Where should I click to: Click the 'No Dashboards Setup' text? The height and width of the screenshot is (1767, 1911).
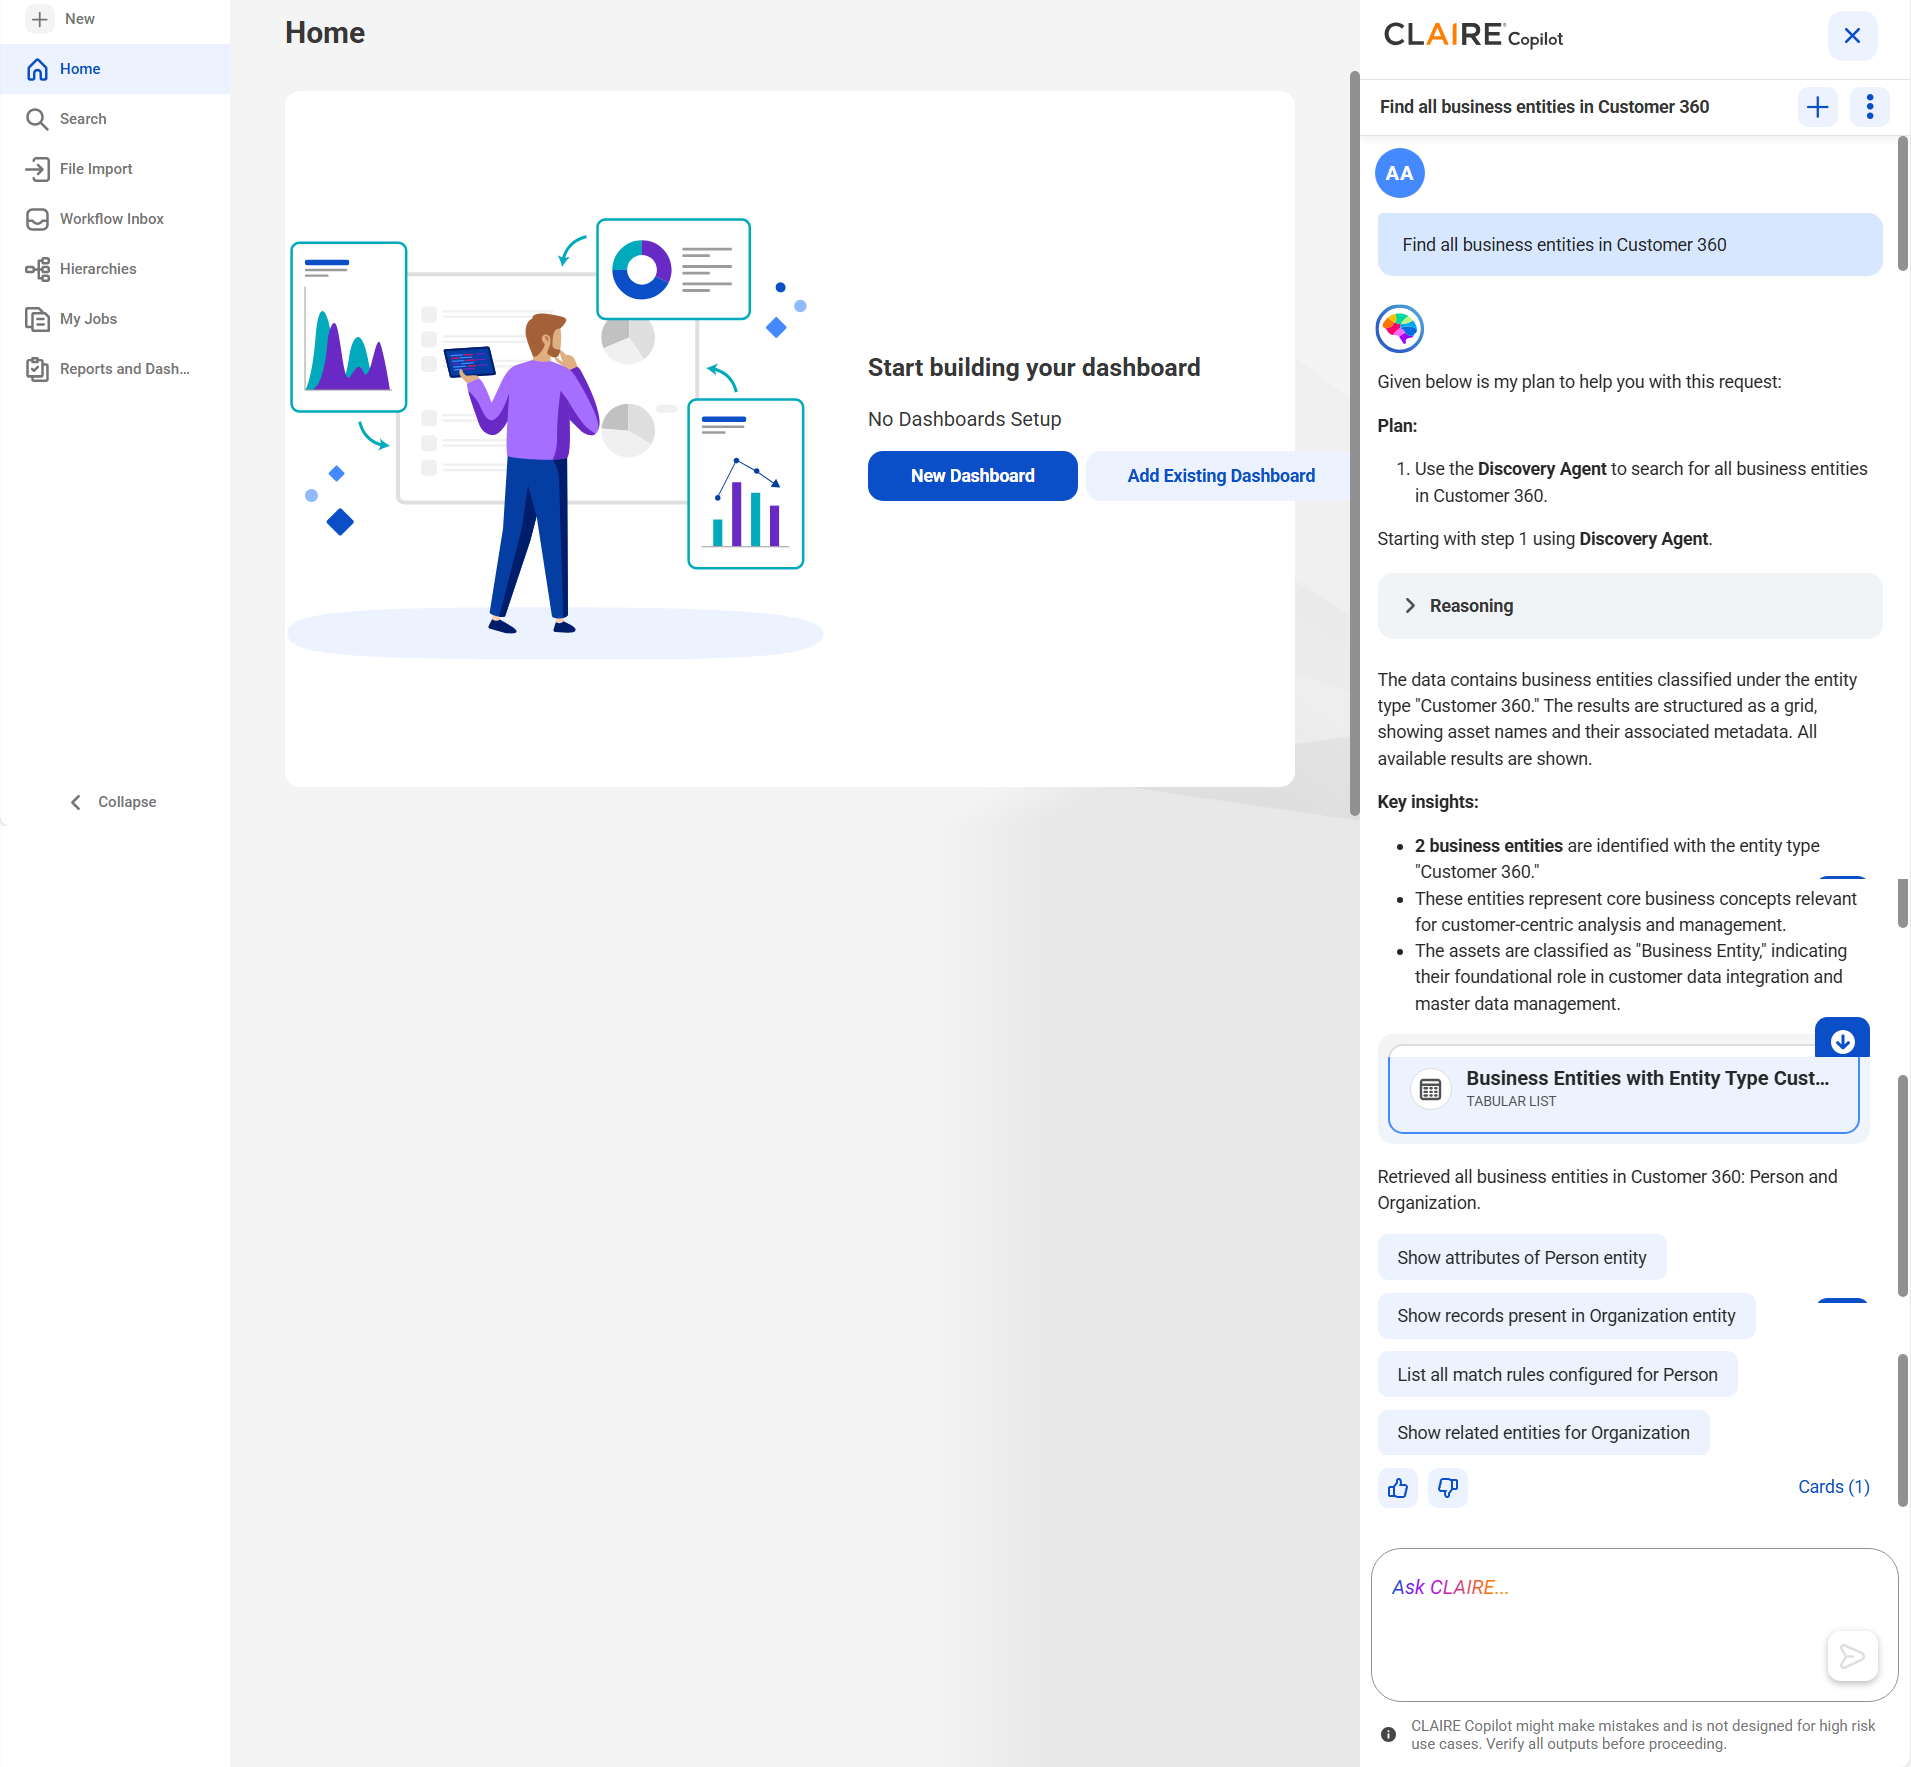coord(964,420)
